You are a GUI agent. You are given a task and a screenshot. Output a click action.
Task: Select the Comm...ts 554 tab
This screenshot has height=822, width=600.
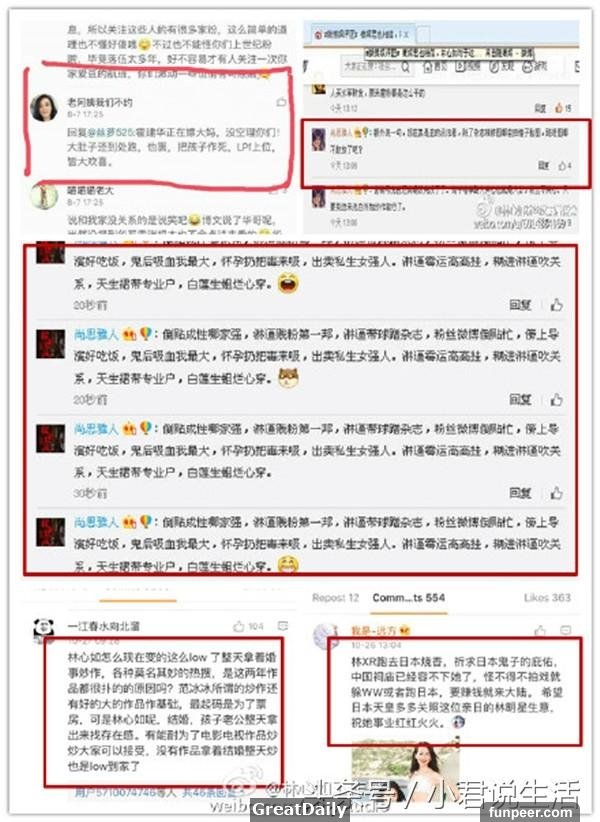pyautogui.click(x=409, y=598)
